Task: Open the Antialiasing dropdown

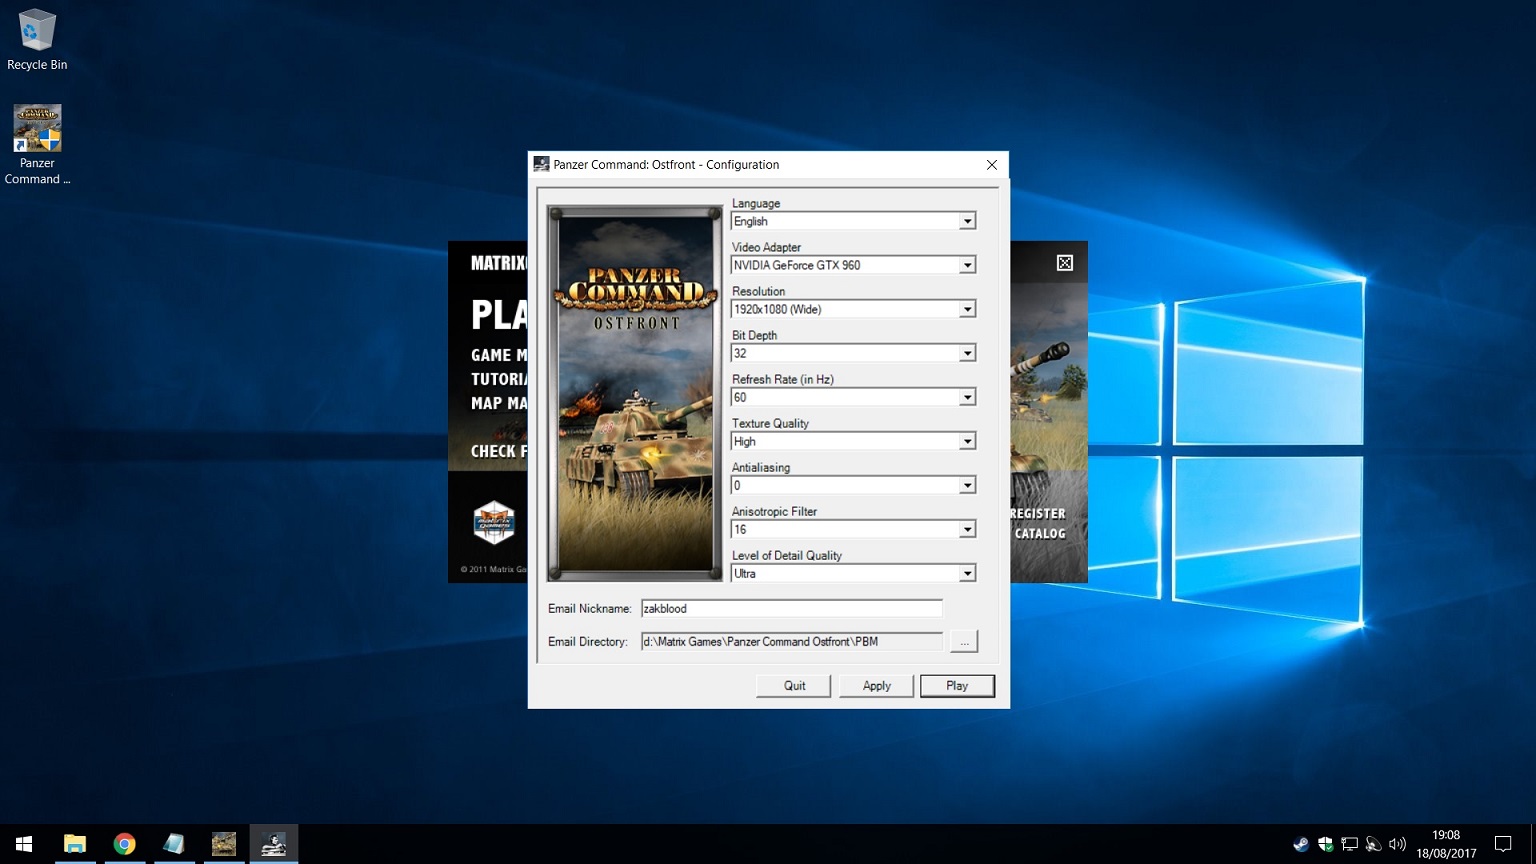Action: (967, 485)
